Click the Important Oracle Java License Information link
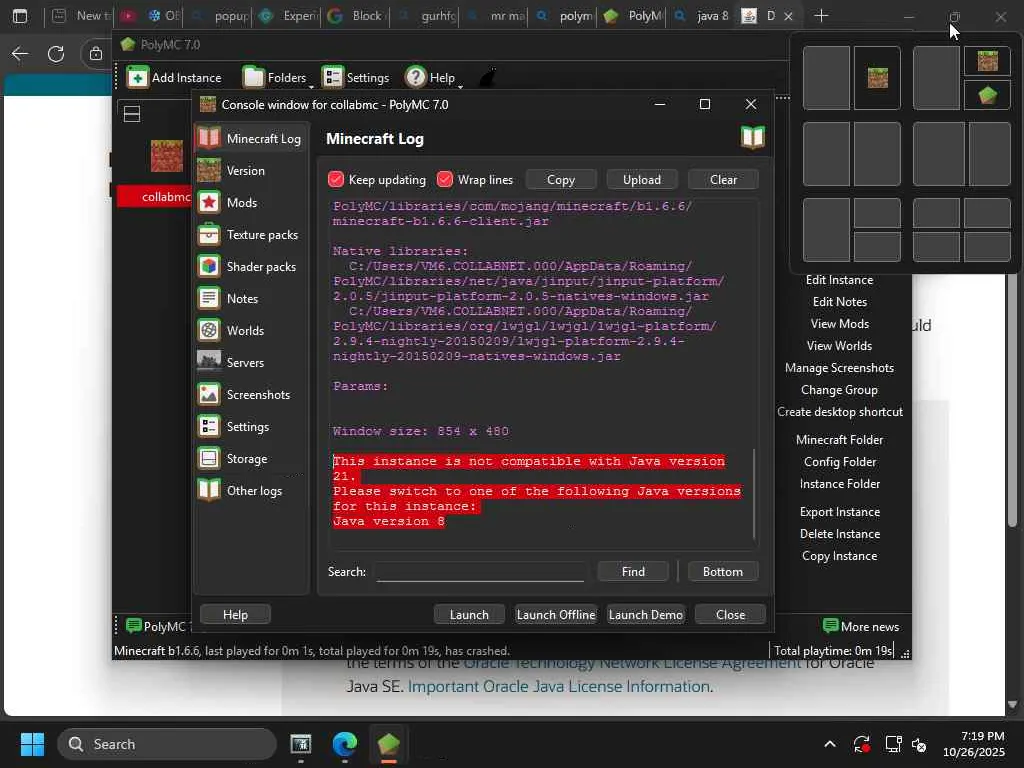 (x=559, y=686)
